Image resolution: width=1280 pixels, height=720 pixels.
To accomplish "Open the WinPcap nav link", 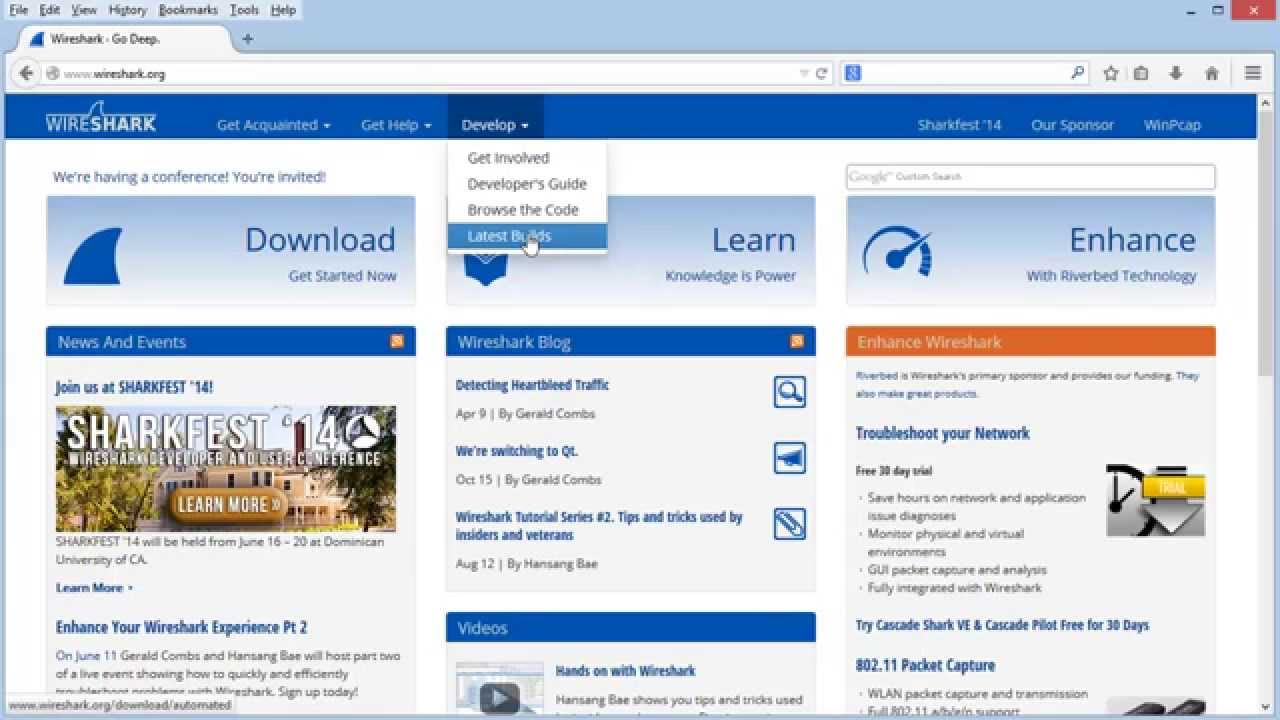I will coord(1172,125).
